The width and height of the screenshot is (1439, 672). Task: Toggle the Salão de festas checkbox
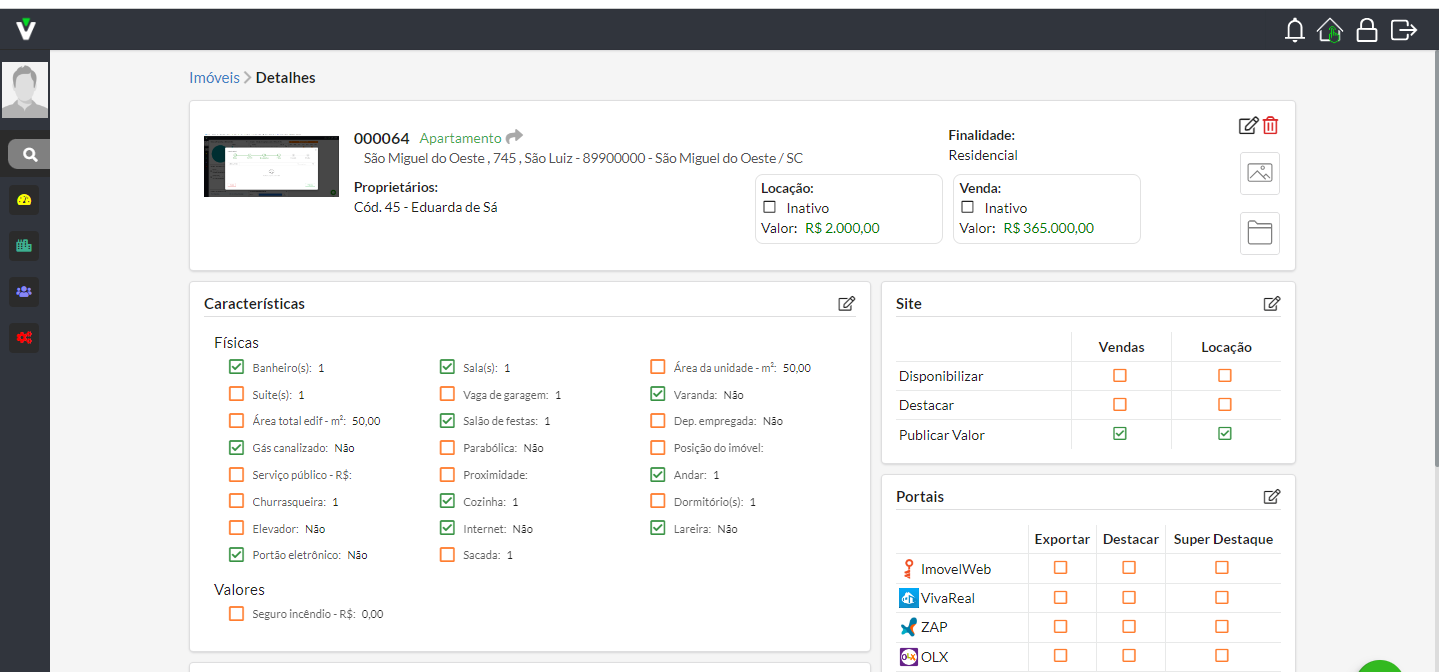click(447, 421)
